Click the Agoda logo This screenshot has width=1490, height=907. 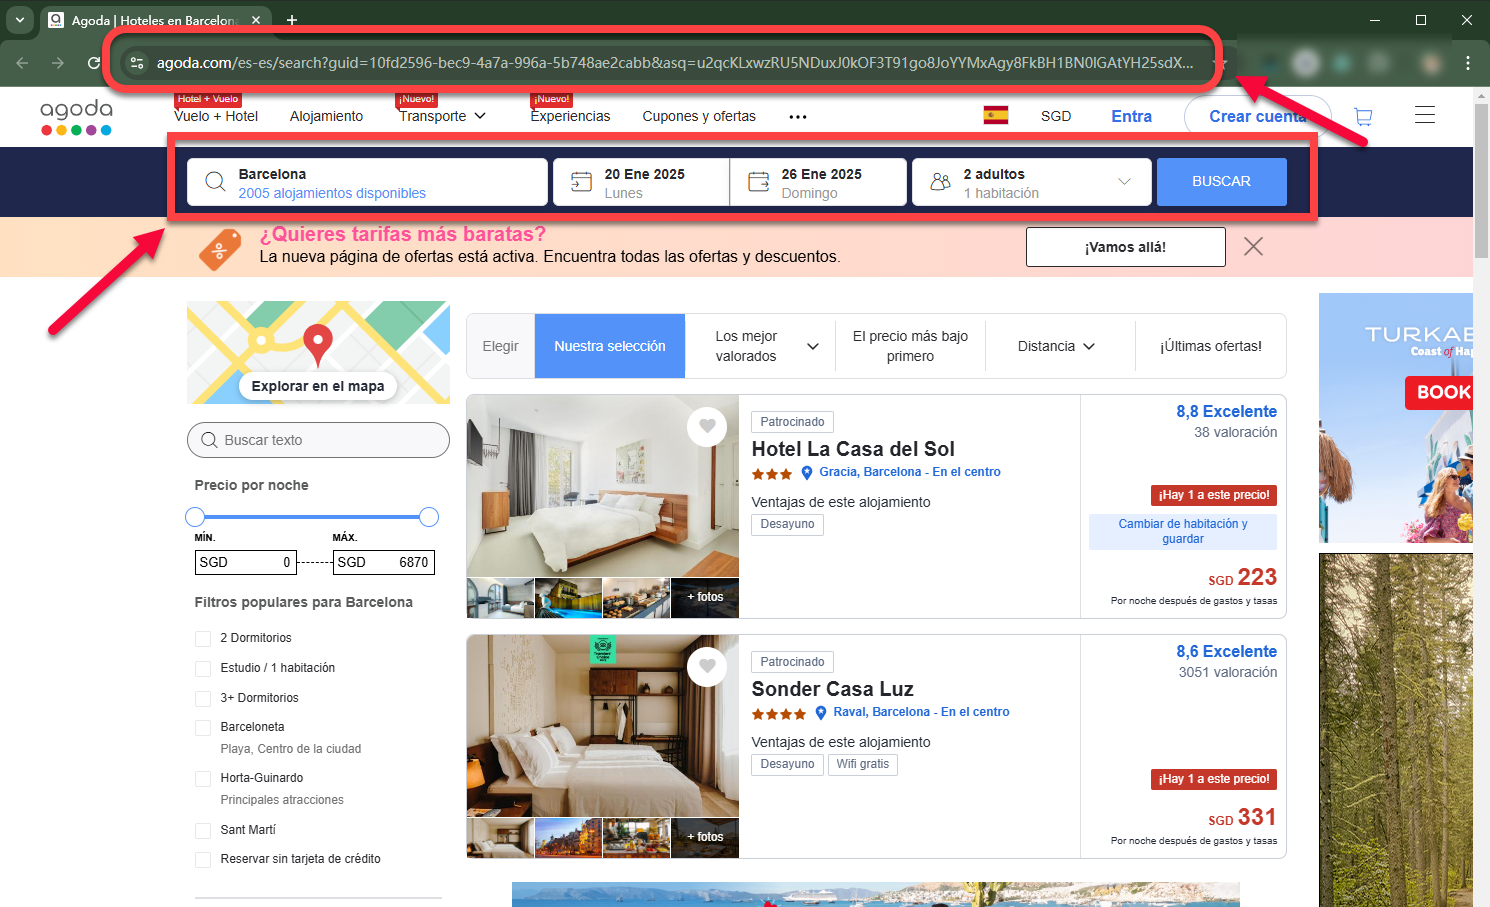pyautogui.click(x=76, y=116)
